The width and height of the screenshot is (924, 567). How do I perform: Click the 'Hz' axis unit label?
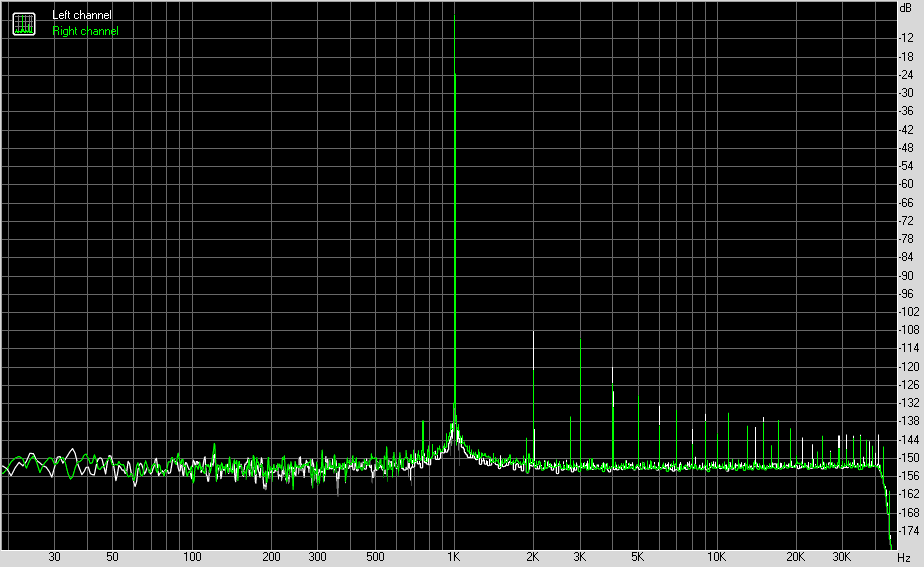[x=904, y=558]
